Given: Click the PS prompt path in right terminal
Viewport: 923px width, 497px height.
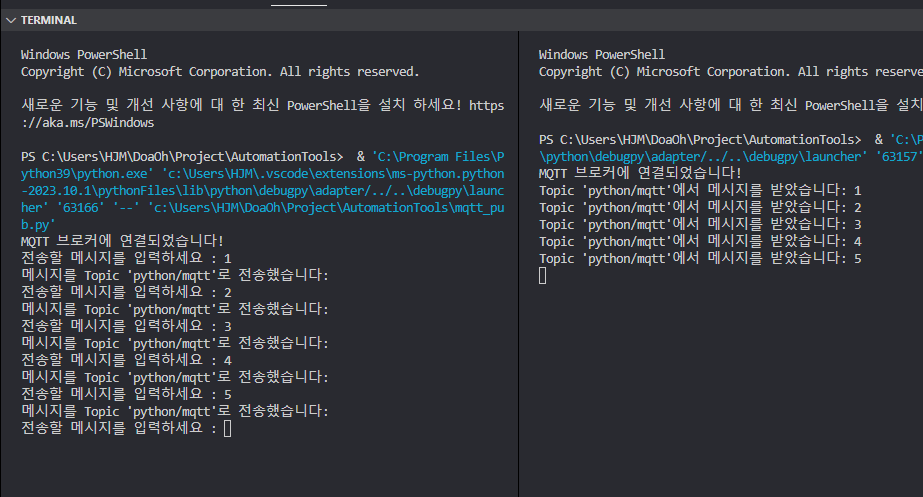Looking at the screenshot, I should (x=700, y=140).
